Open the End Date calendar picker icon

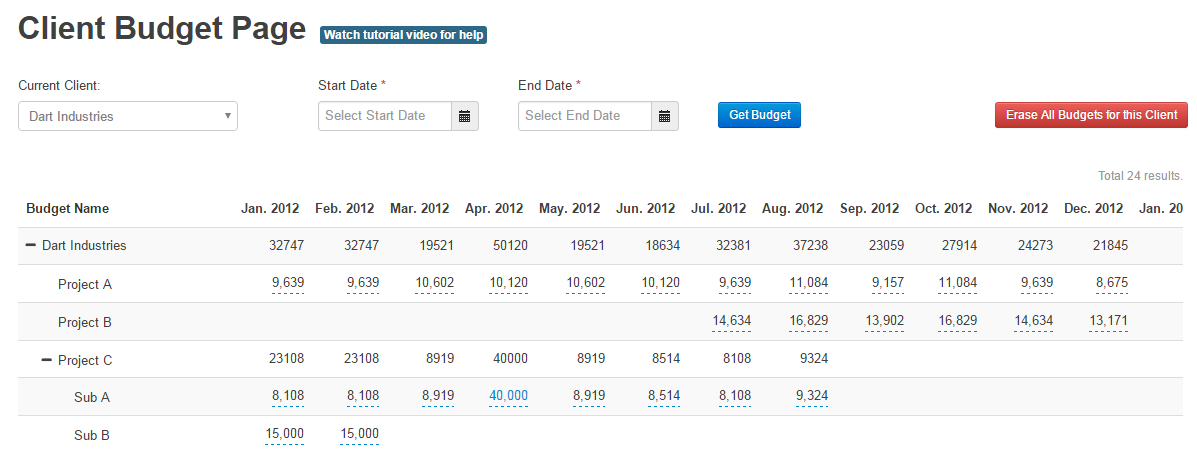click(x=665, y=116)
